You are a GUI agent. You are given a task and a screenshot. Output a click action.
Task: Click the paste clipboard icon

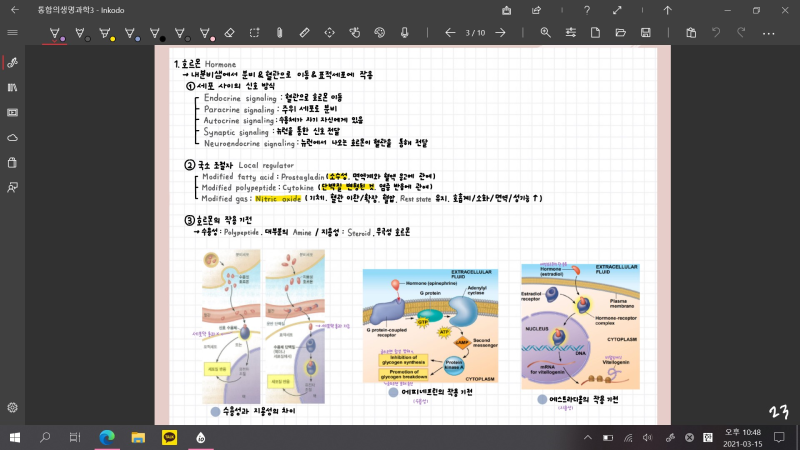[691, 33]
